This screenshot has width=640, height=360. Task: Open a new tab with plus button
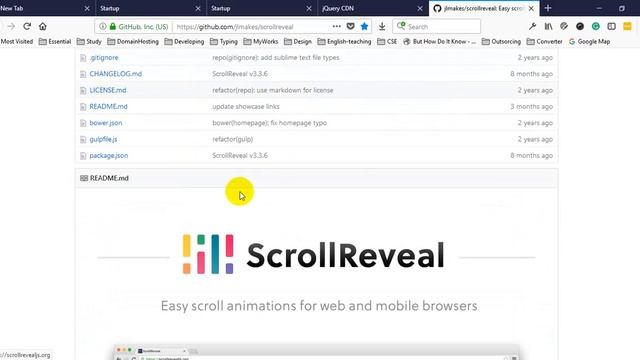coord(548,8)
